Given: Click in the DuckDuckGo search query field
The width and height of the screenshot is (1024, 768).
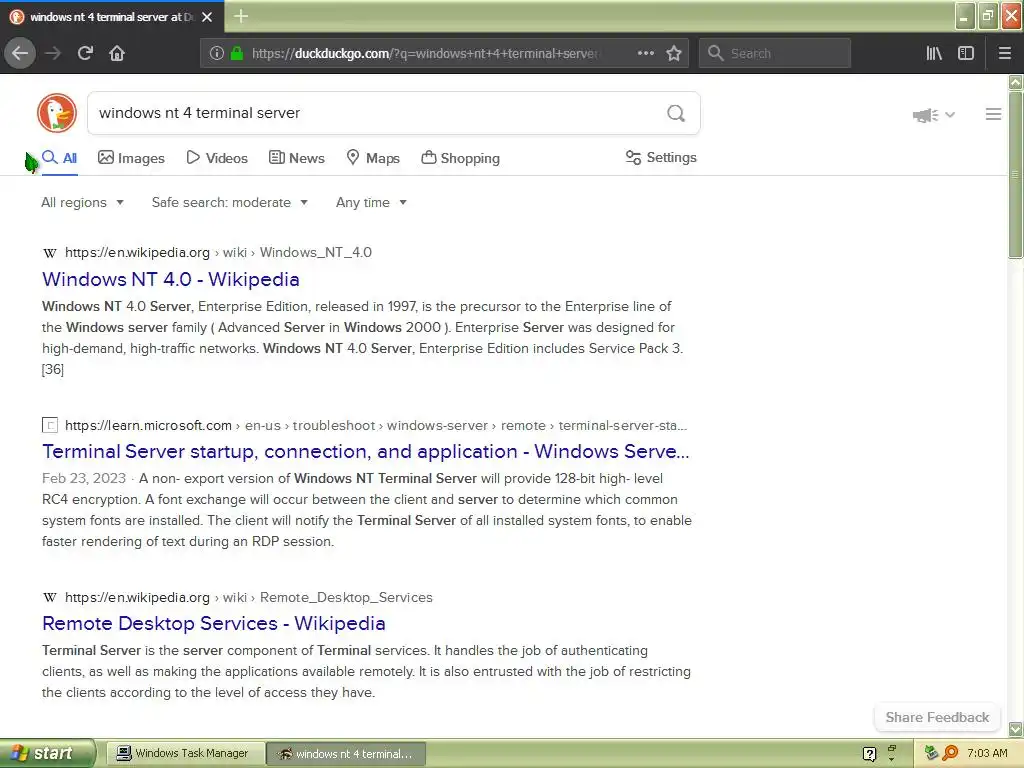Looking at the screenshot, I should (x=376, y=113).
